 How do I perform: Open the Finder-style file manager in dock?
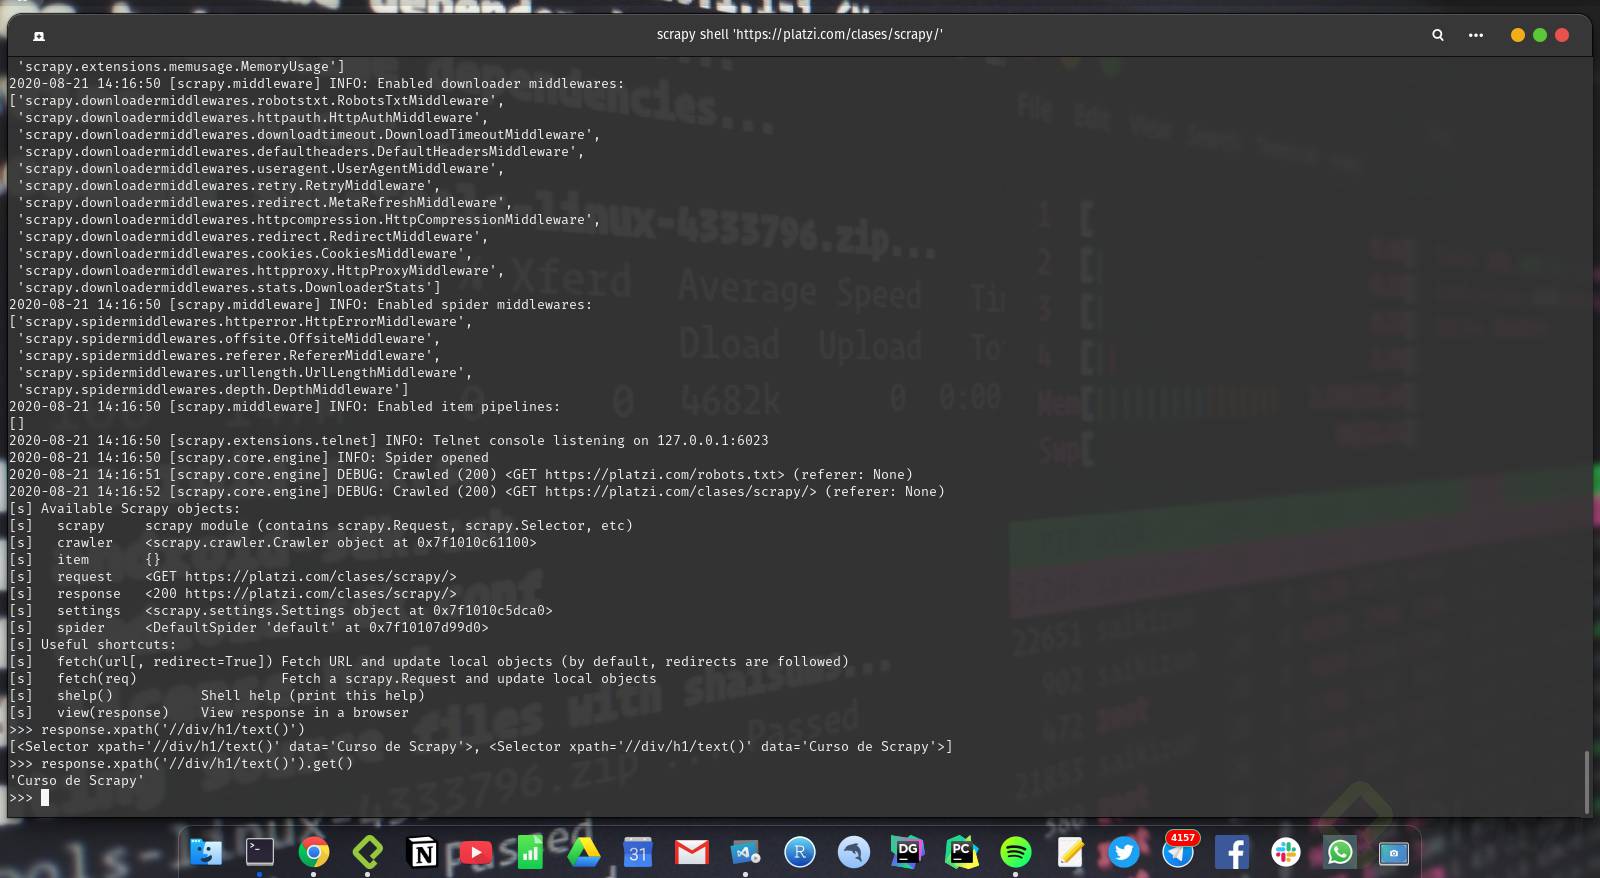tap(206, 852)
